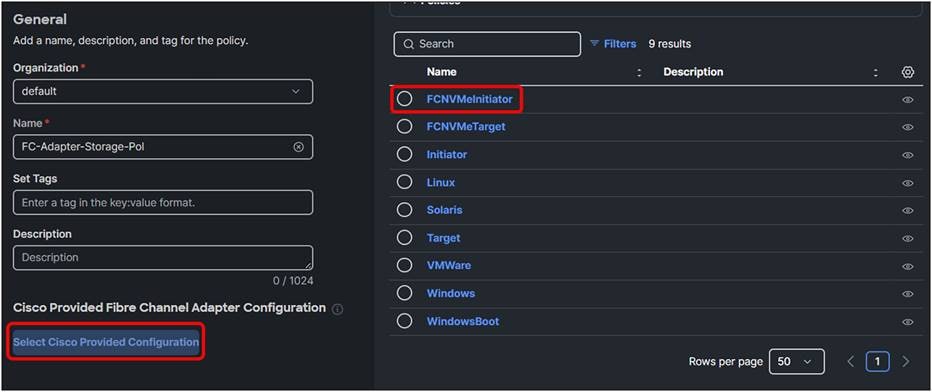Focus the Search input field
The image size is (932, 392).
[487, 44]
